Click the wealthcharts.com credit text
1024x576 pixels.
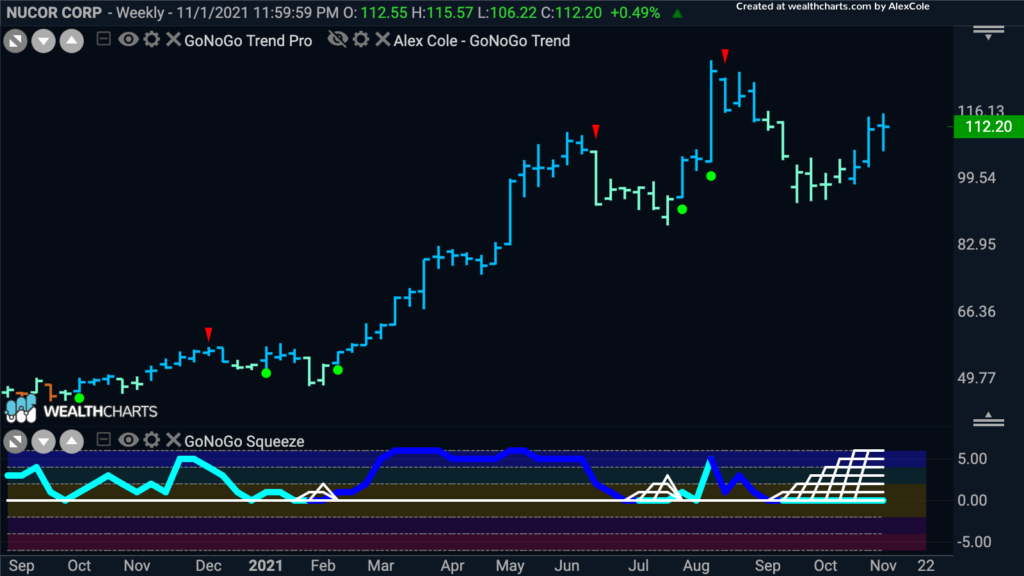(x=832, y=7)
